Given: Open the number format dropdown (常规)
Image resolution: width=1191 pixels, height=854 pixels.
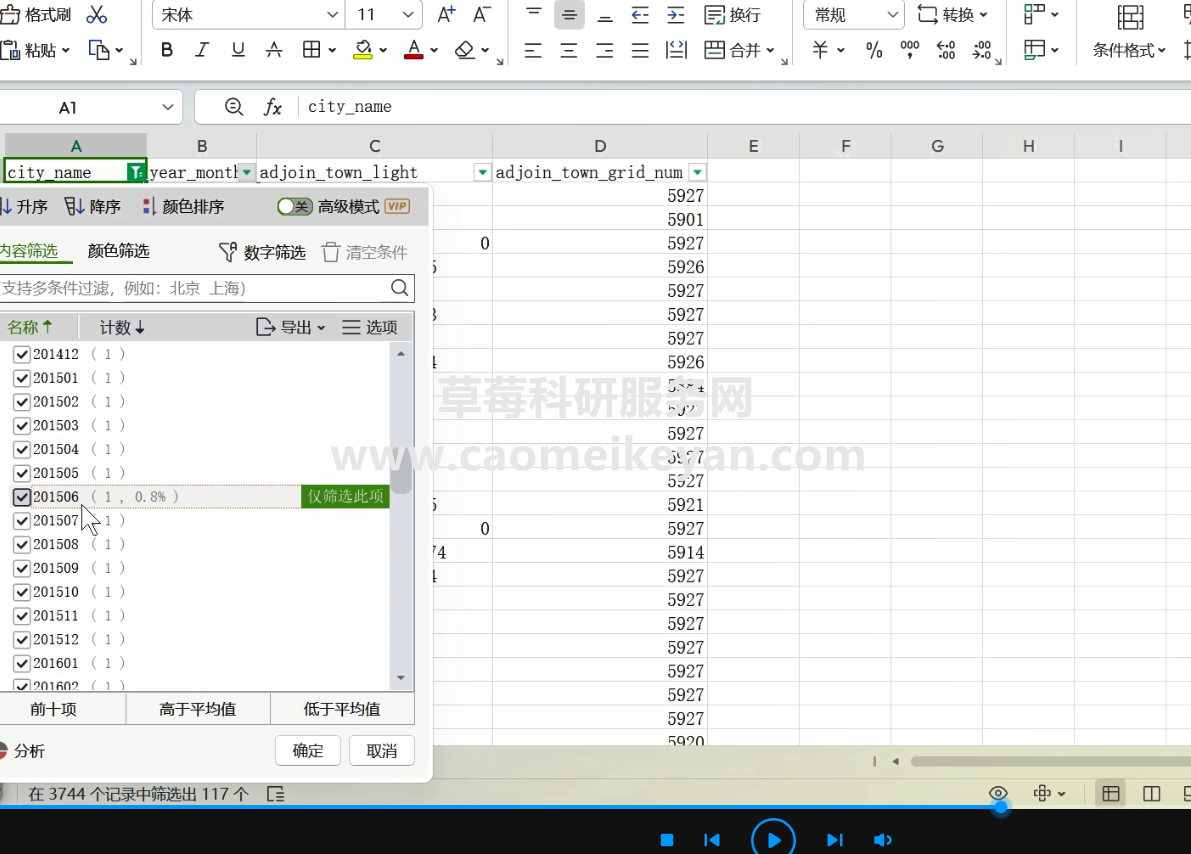Looking at the screenshot, I should [x=892, y=14].
